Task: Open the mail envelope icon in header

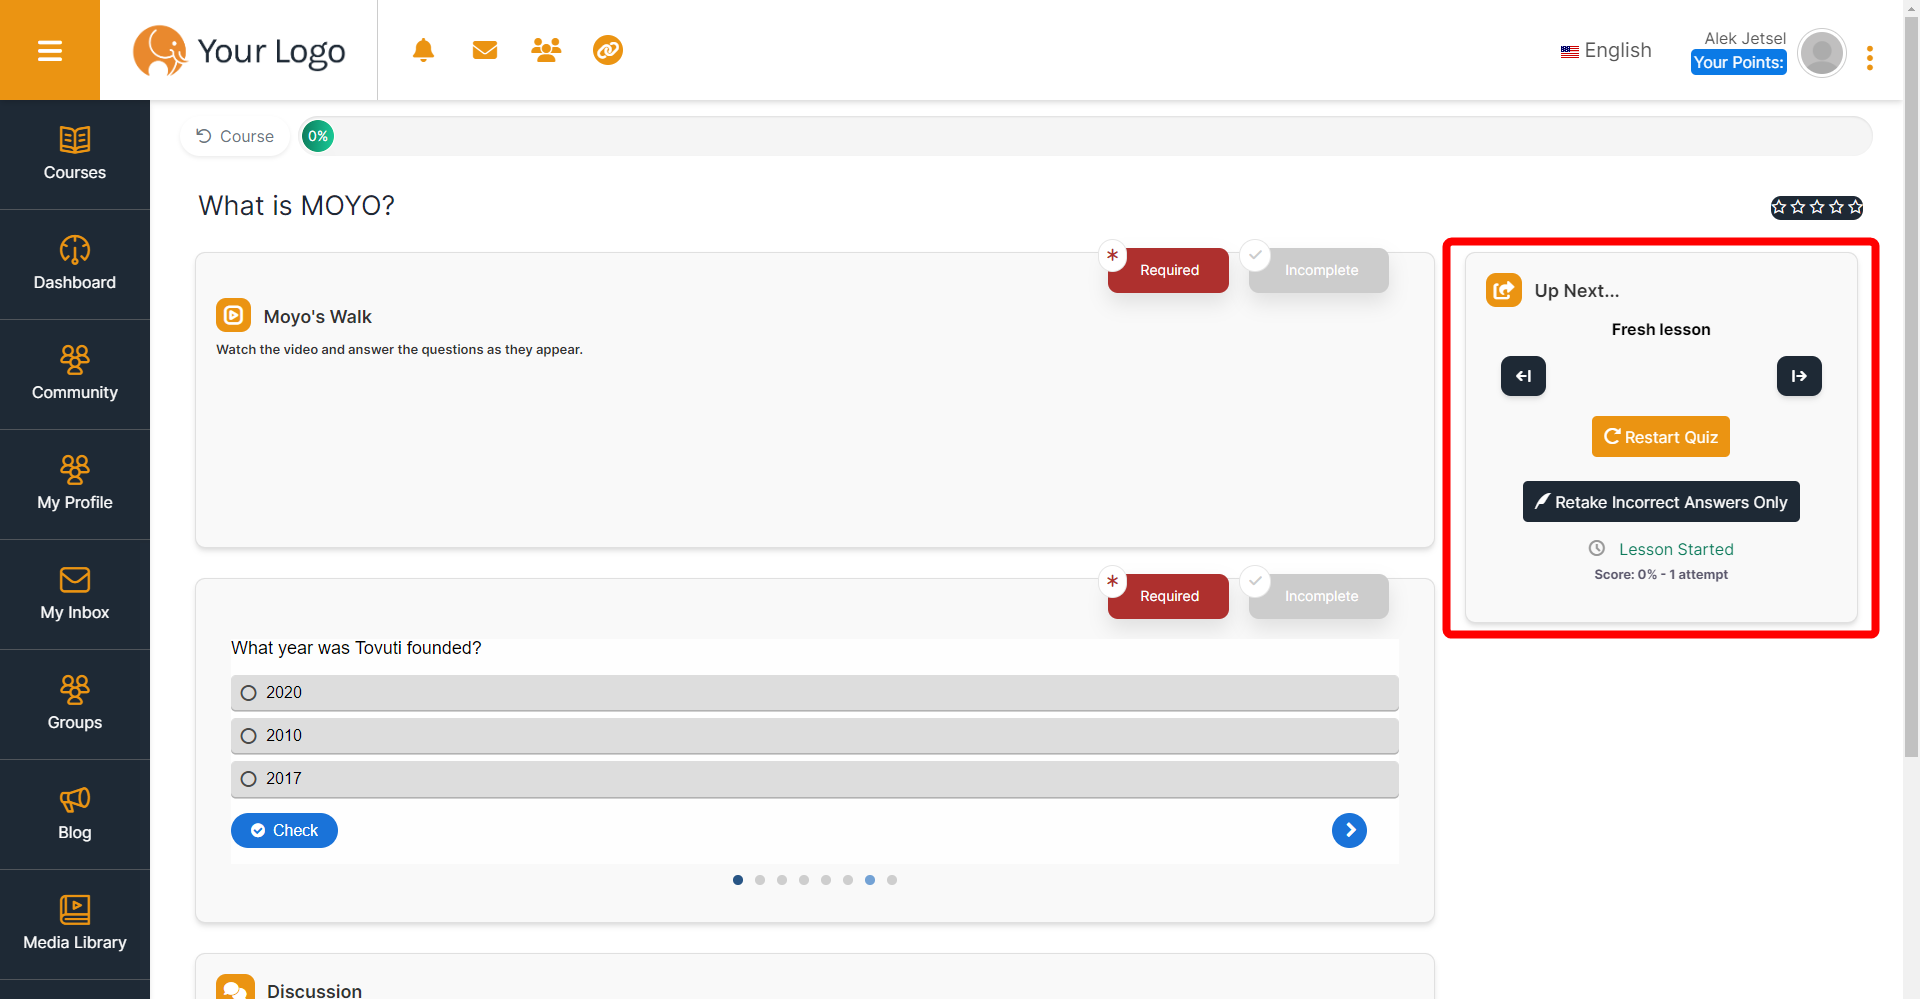Action: (485, 50)
